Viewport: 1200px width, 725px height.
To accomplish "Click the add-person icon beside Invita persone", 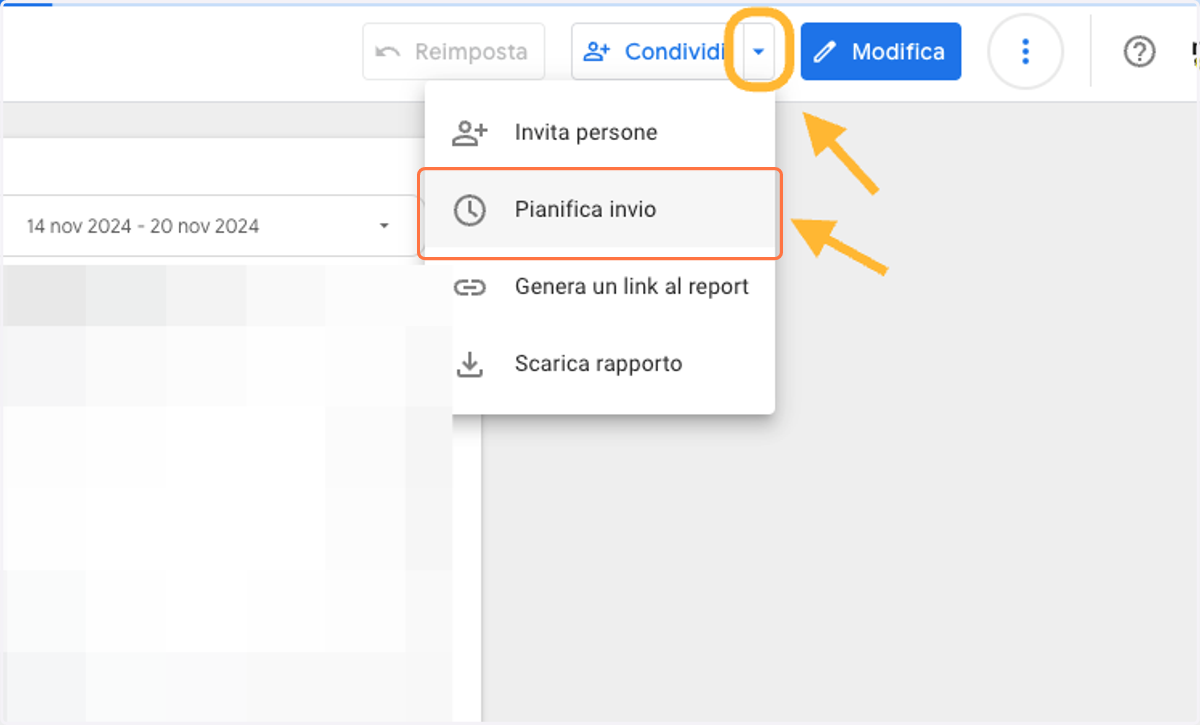I will pyautogui.click(x=469, y=132).
